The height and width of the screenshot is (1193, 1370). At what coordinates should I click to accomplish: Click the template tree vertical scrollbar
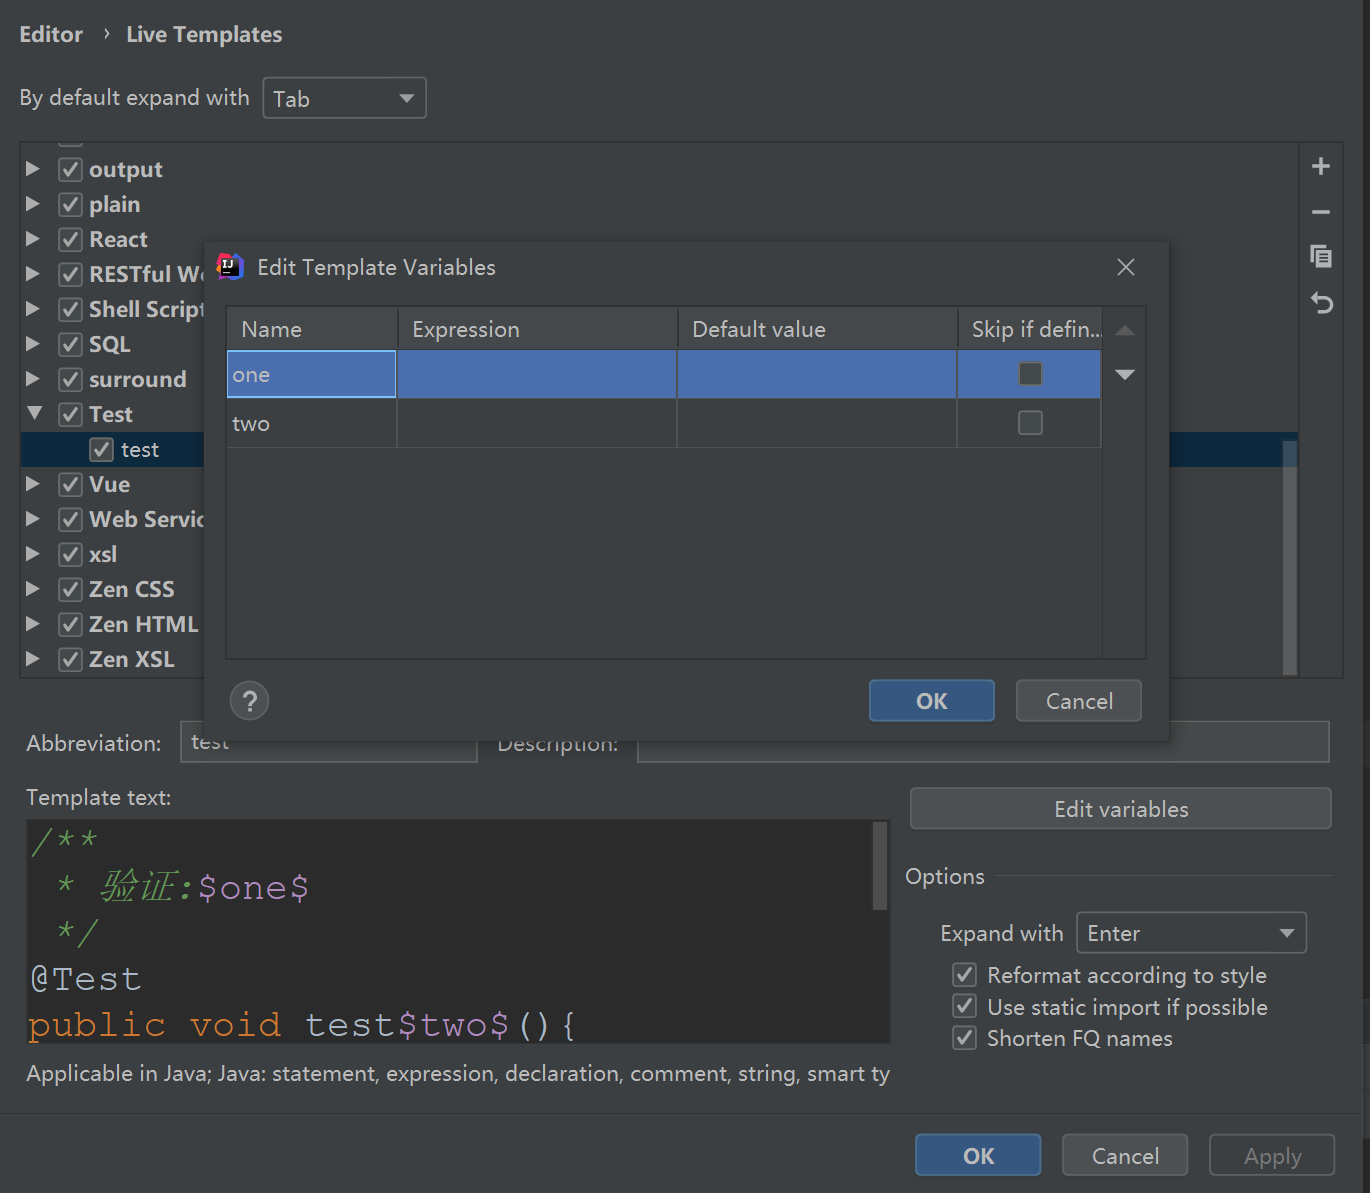point(1290,558)
